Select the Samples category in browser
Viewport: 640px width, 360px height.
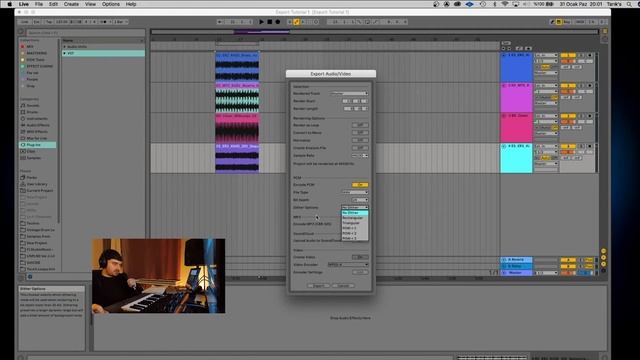[38, 158]
